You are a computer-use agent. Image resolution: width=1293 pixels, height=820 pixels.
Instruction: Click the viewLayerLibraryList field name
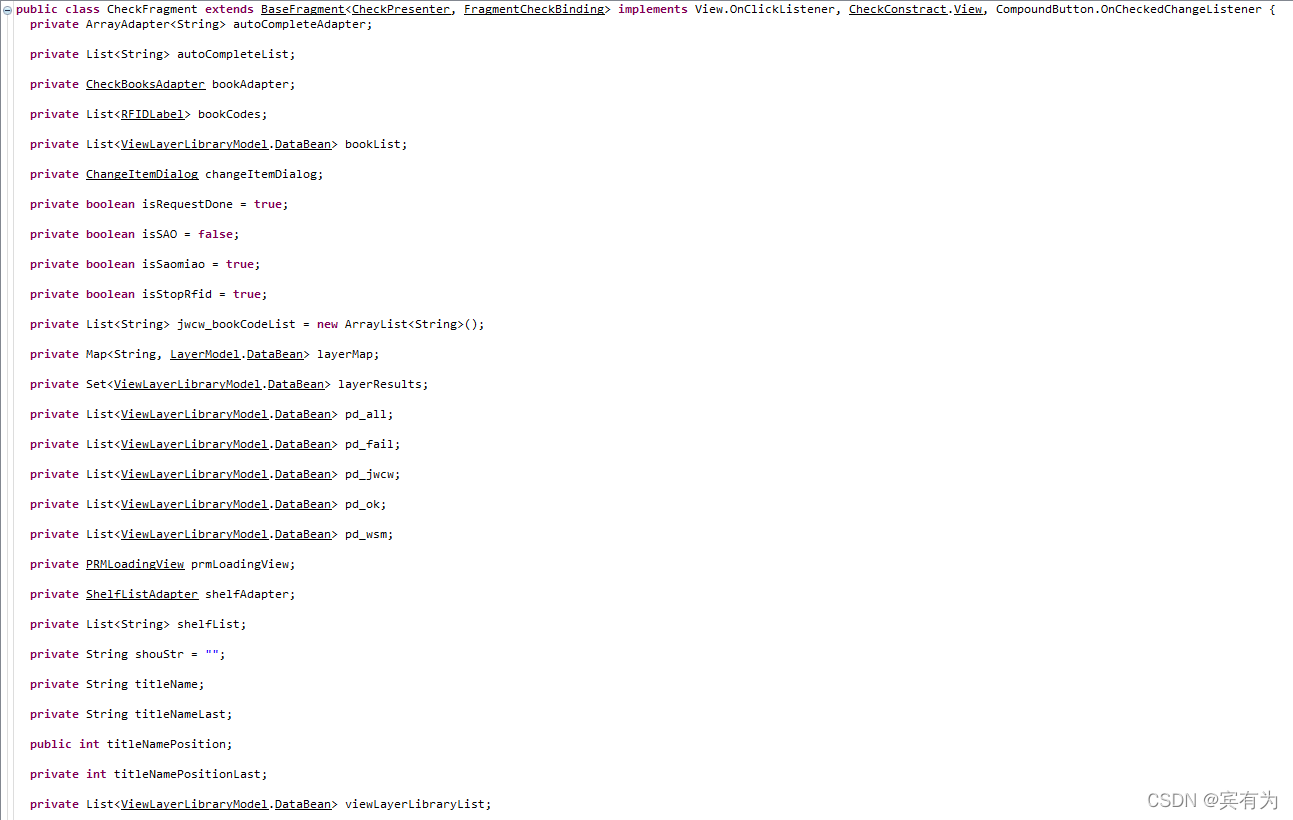[x=415, y=804]
